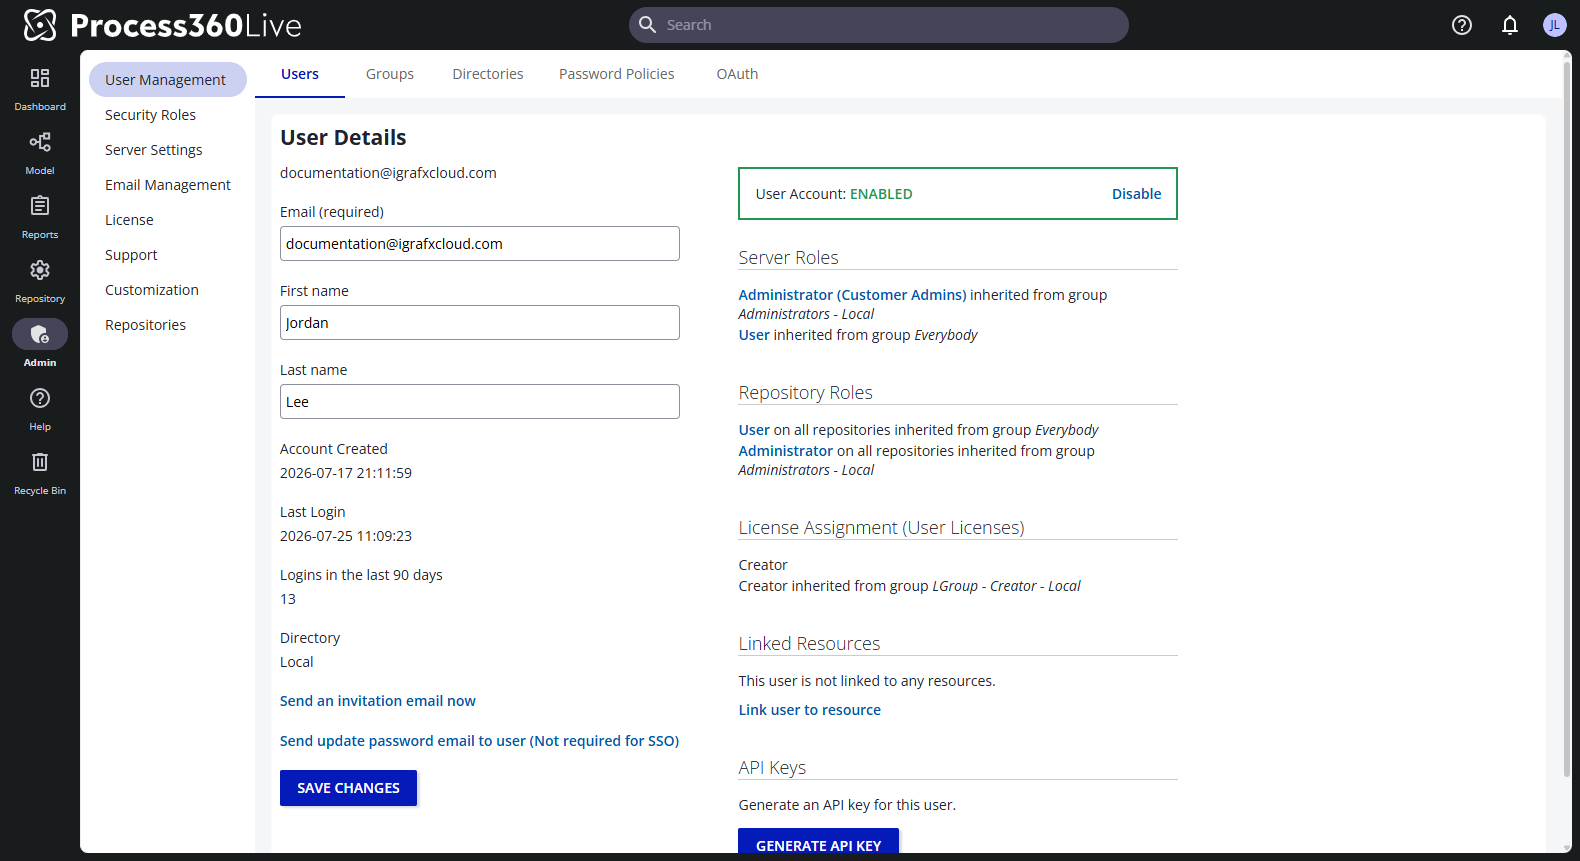Click the API Keys section heading
The image size is (1580, 861).
[x=772, y=767]
